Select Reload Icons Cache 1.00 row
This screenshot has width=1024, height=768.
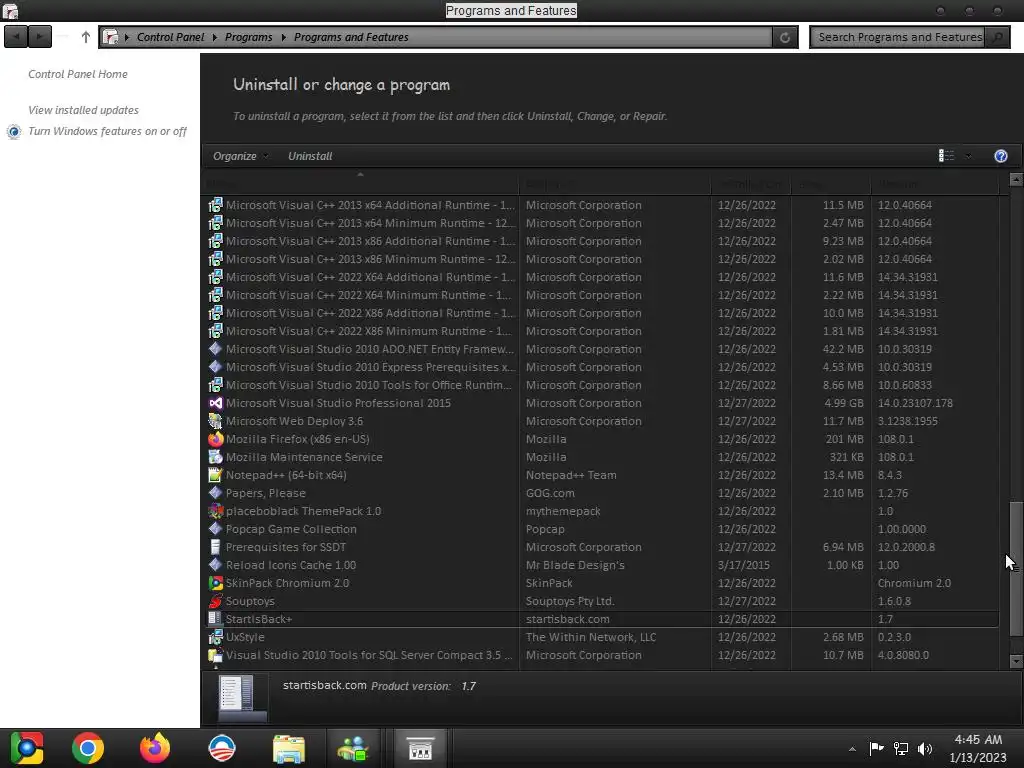pyautogui.click(x=603, y=565)
